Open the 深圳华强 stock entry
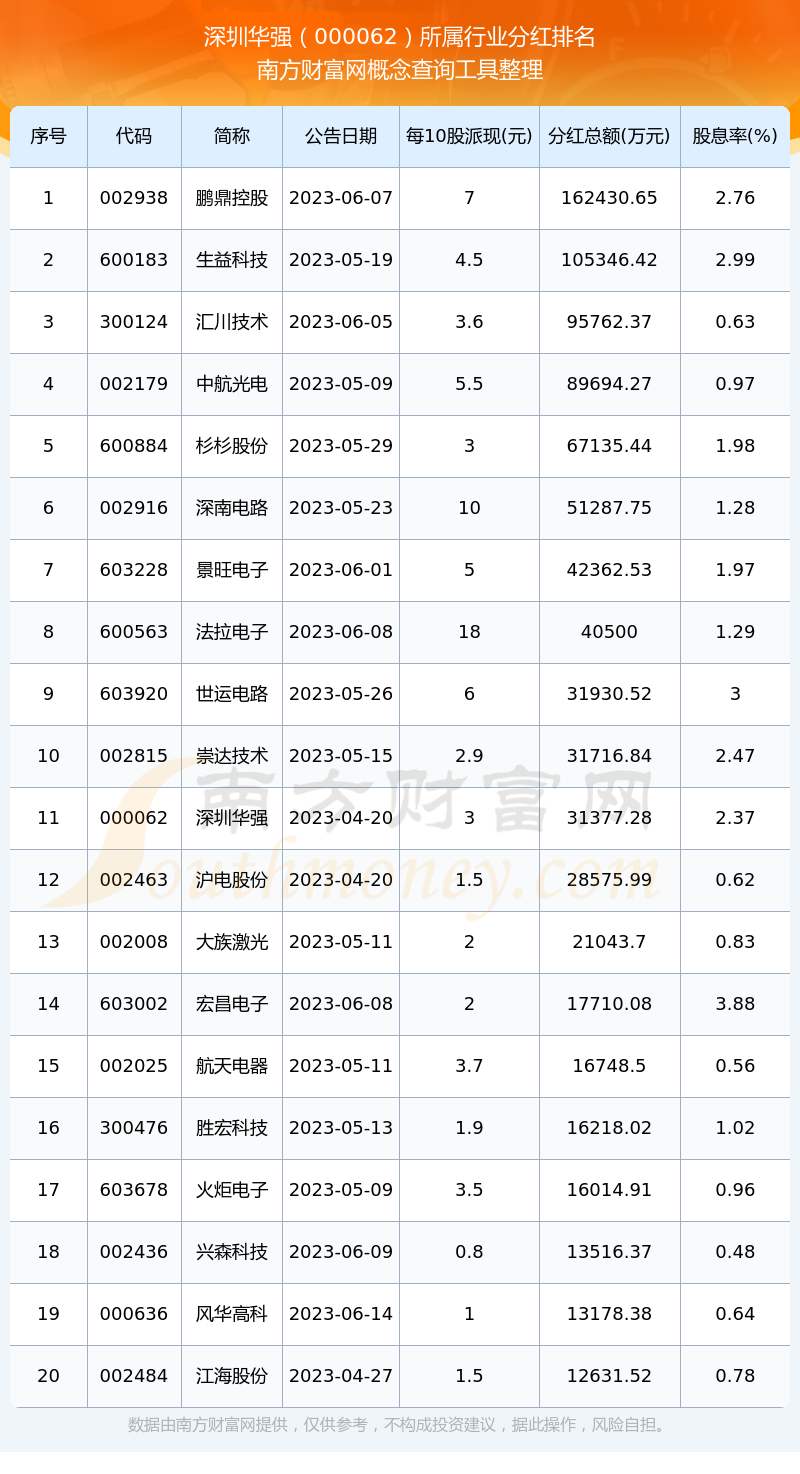 [232, 818]
